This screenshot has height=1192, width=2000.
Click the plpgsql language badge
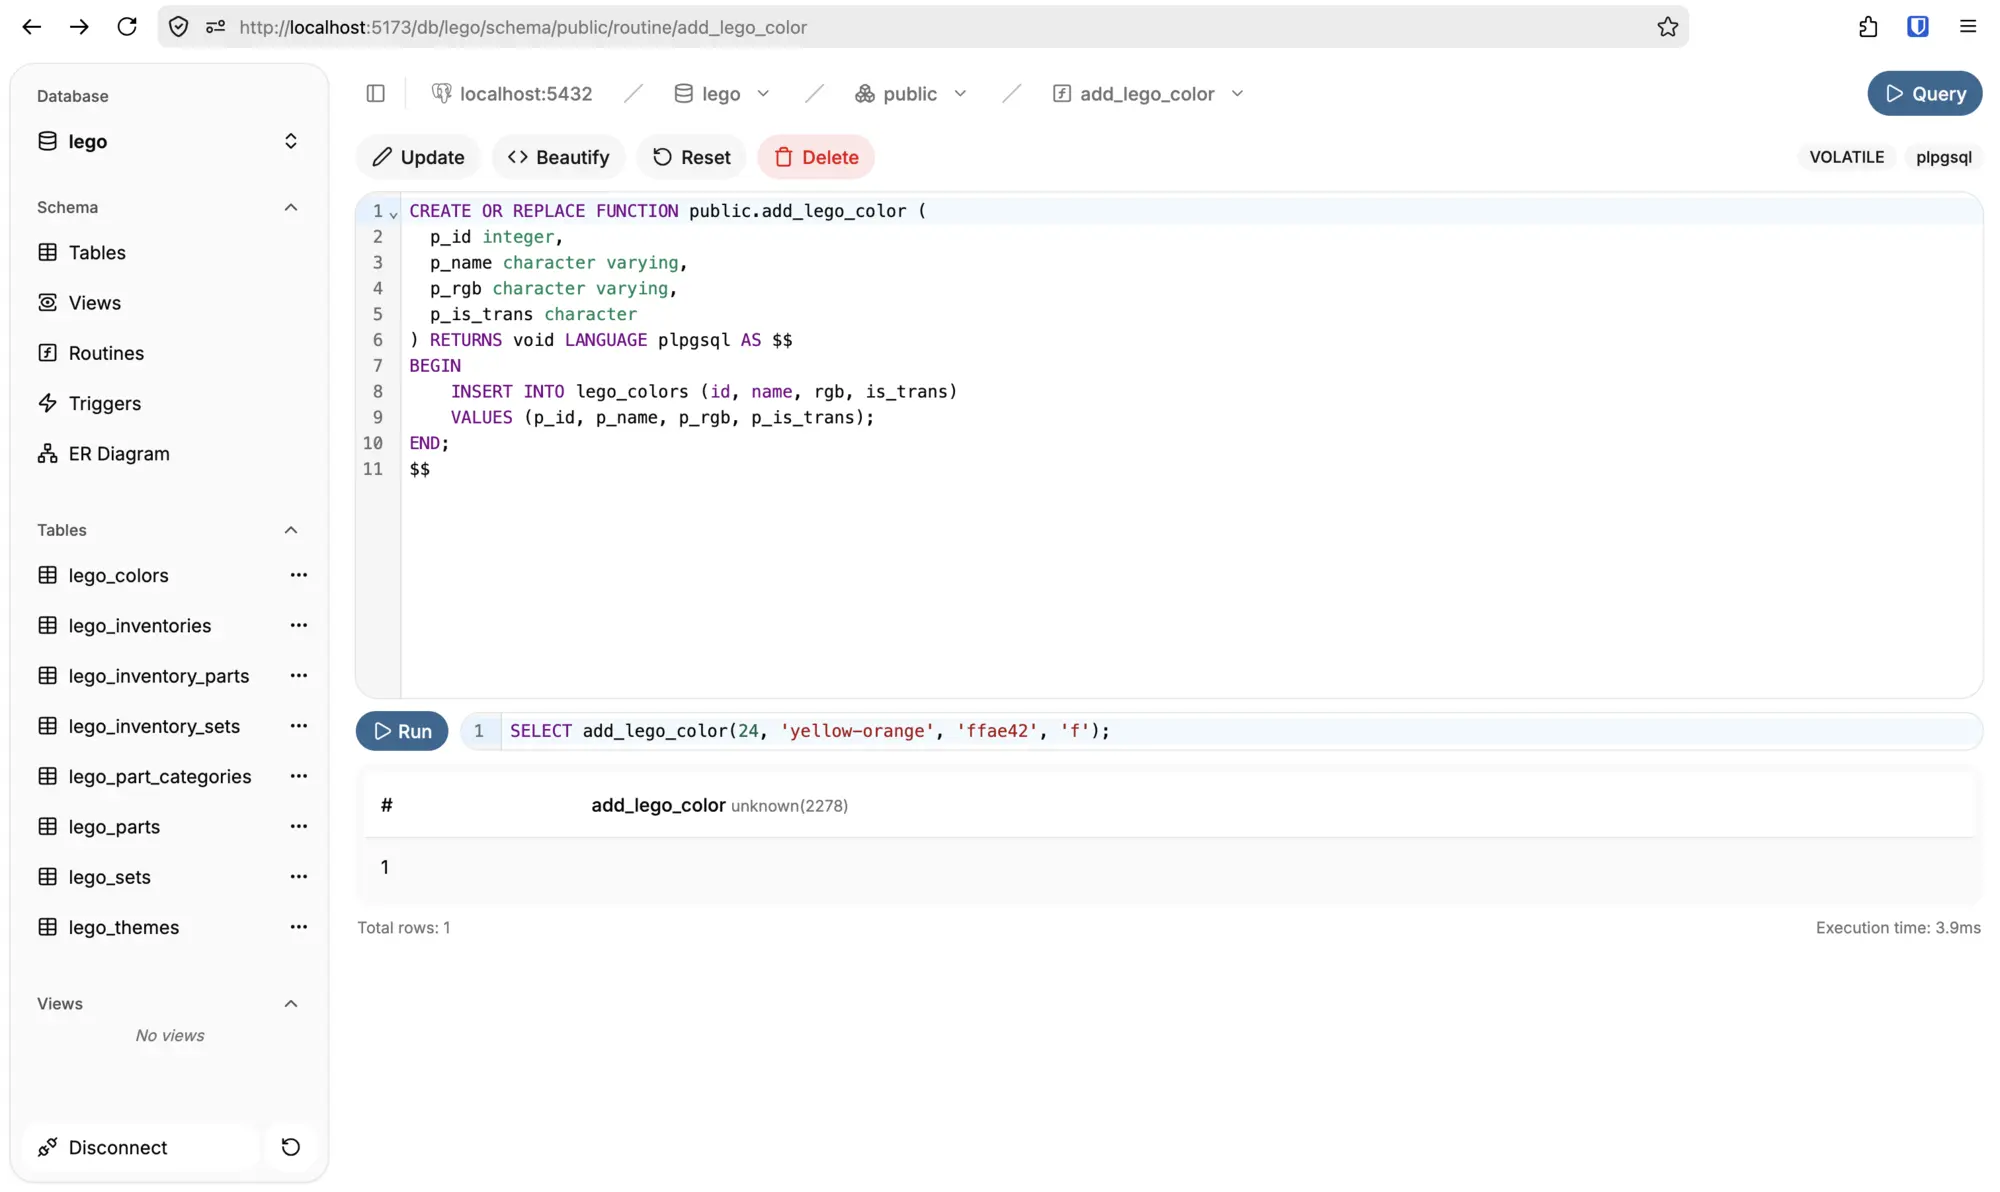tap(1943, 157)
